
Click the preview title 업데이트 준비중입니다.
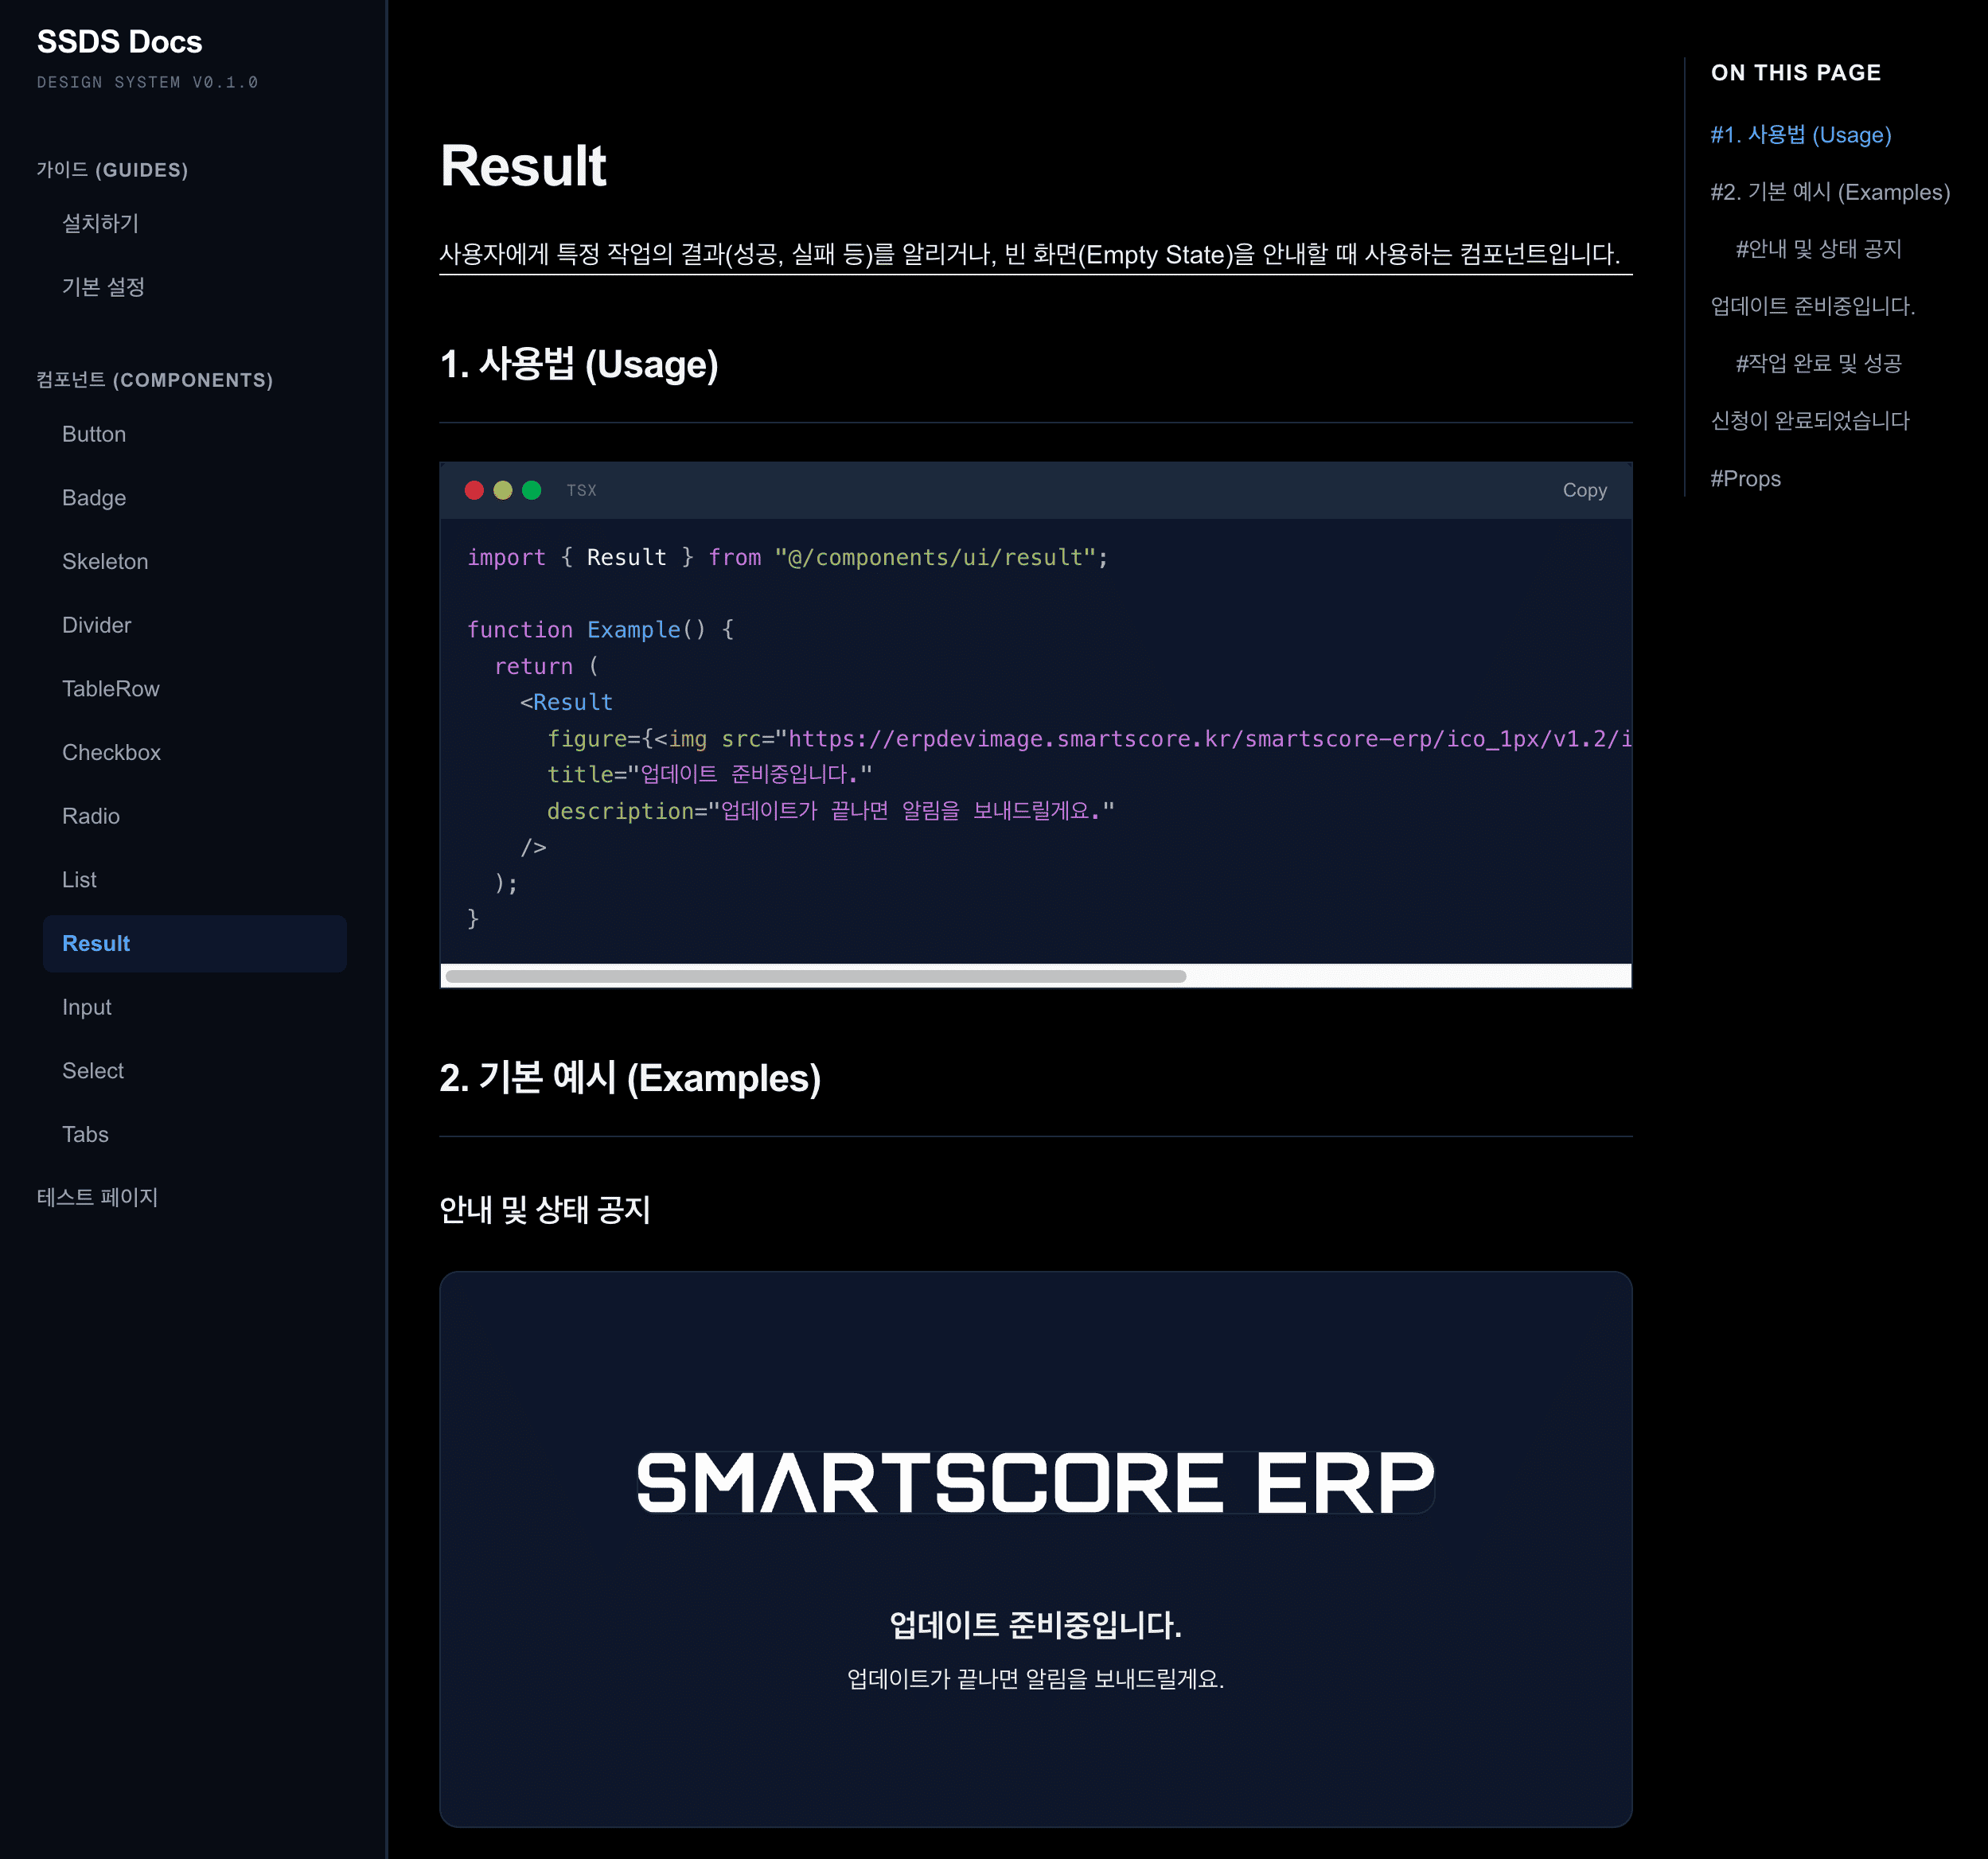tap(1035, 1625)
